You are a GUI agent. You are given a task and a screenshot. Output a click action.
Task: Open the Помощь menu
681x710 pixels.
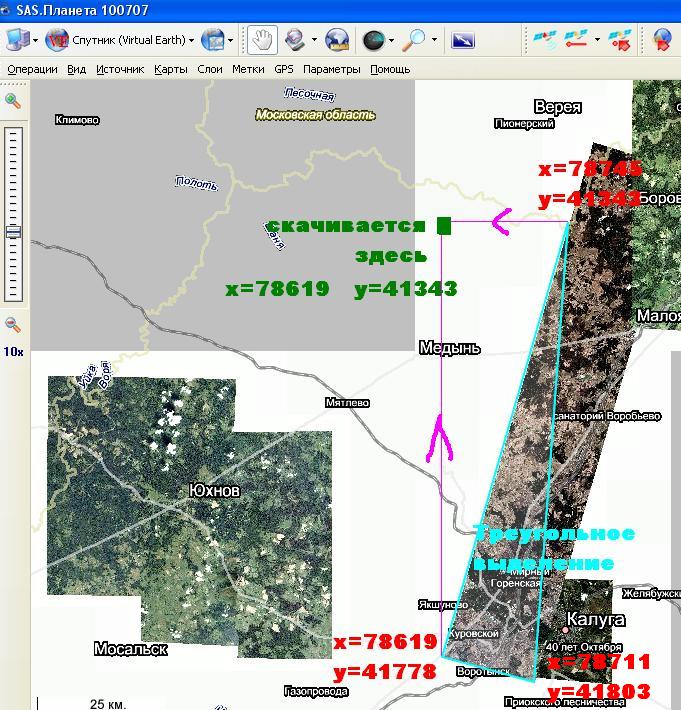(x=390, y=69)
